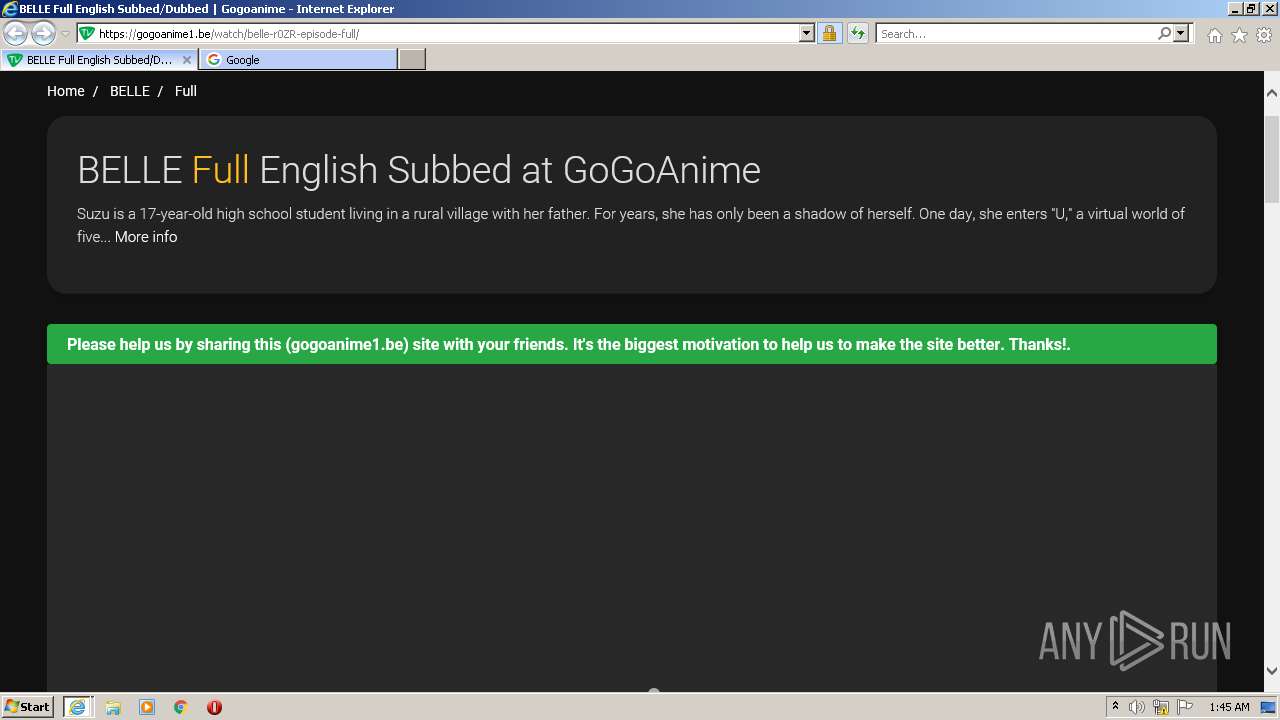Image resolution: width=1280 pixels, height=720 pixels.
Task: Launch Windows Media Player from taskbar
Action: point(147,707)
